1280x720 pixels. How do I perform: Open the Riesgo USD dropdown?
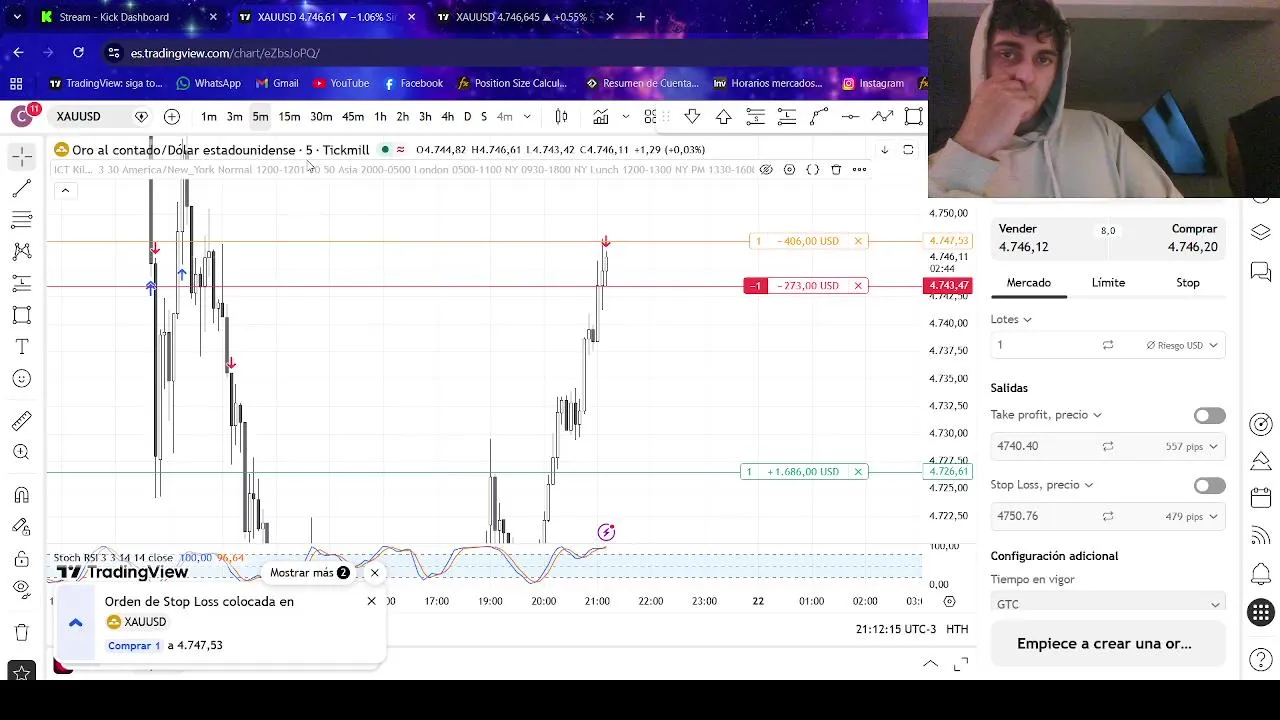(x=1182, y=345)
